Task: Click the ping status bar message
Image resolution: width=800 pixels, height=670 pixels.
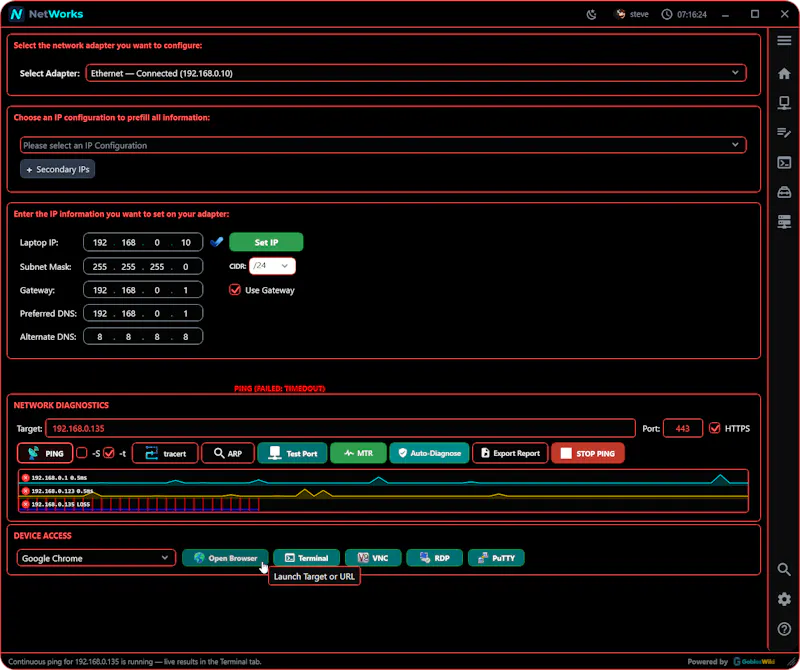Action: coord(135,661)
